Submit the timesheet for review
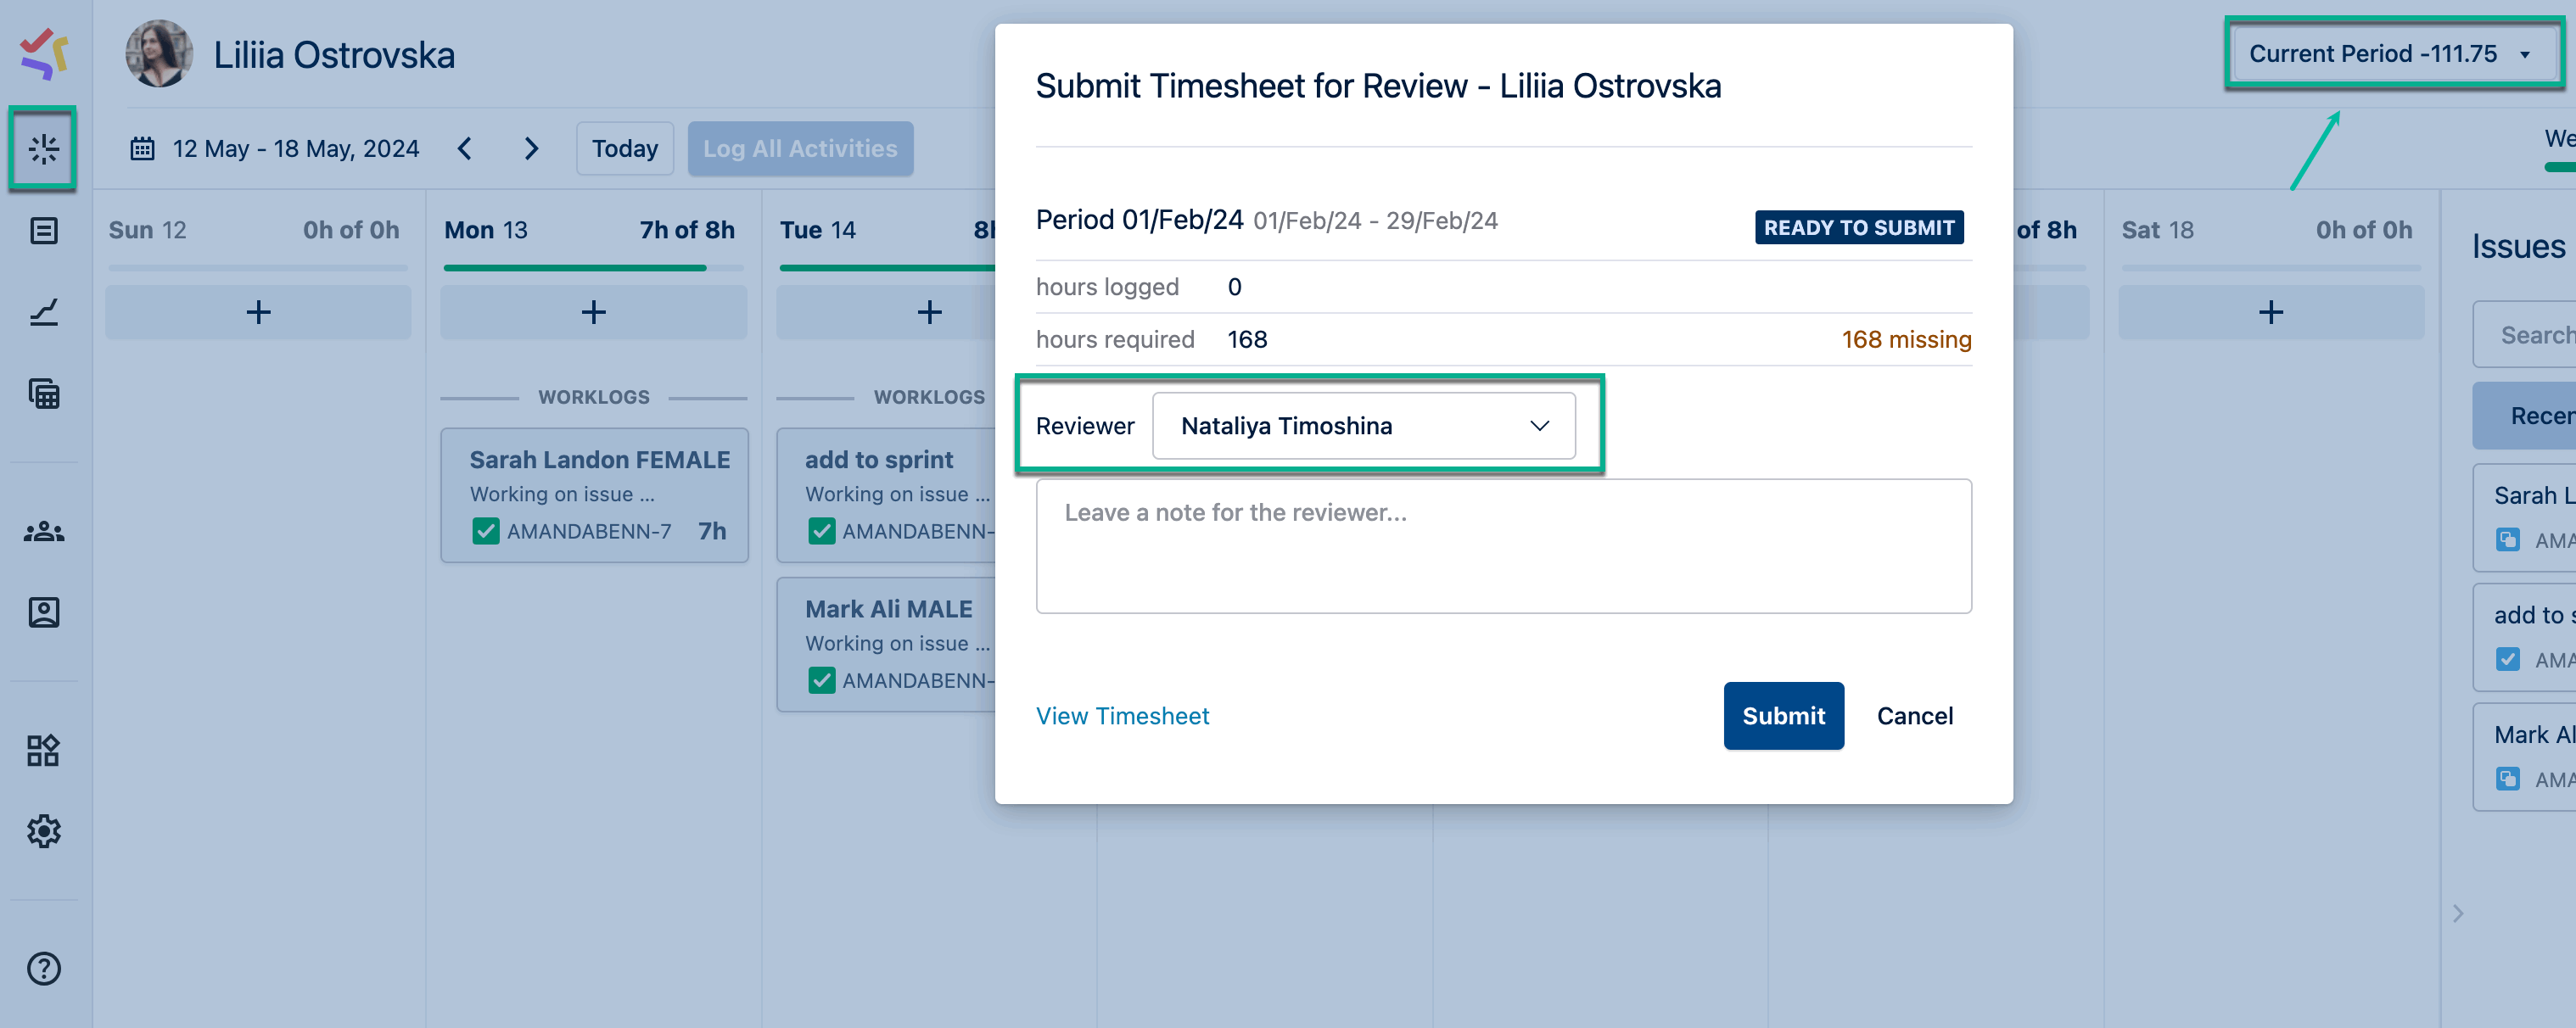This screenshot has height=1028, width=2576. [1783, 715]
